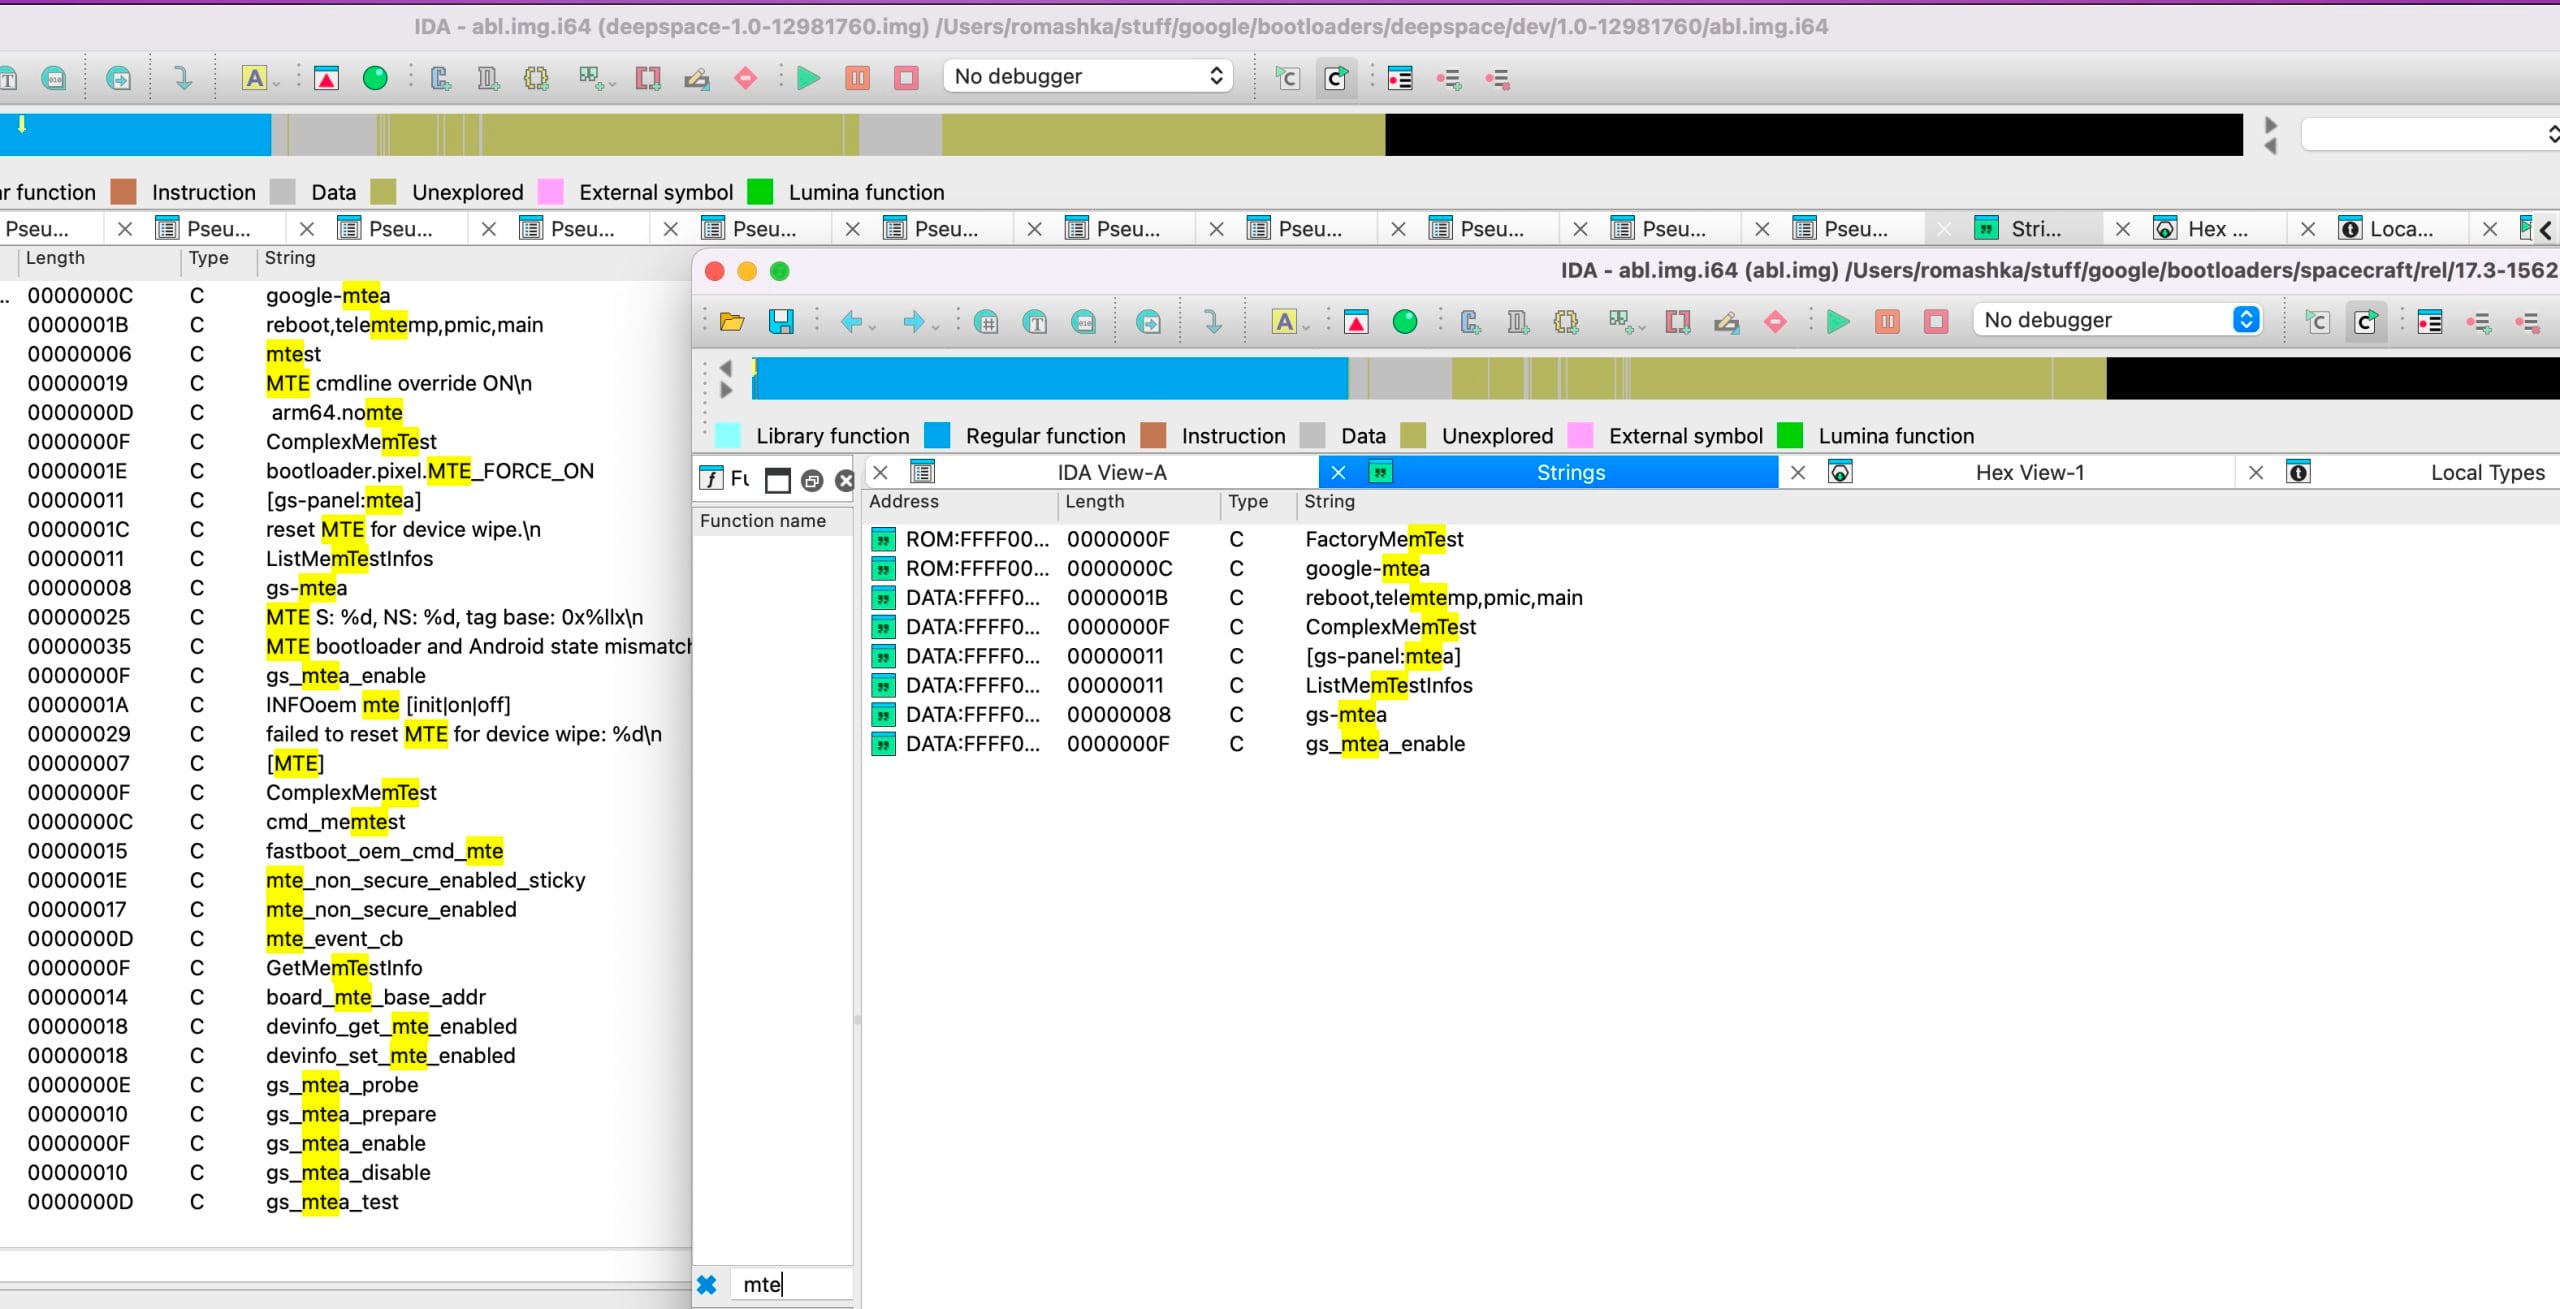Click the pencil edit icon in the back window toolbar
Viewport: 2560px width, 1309px height.
697,77
